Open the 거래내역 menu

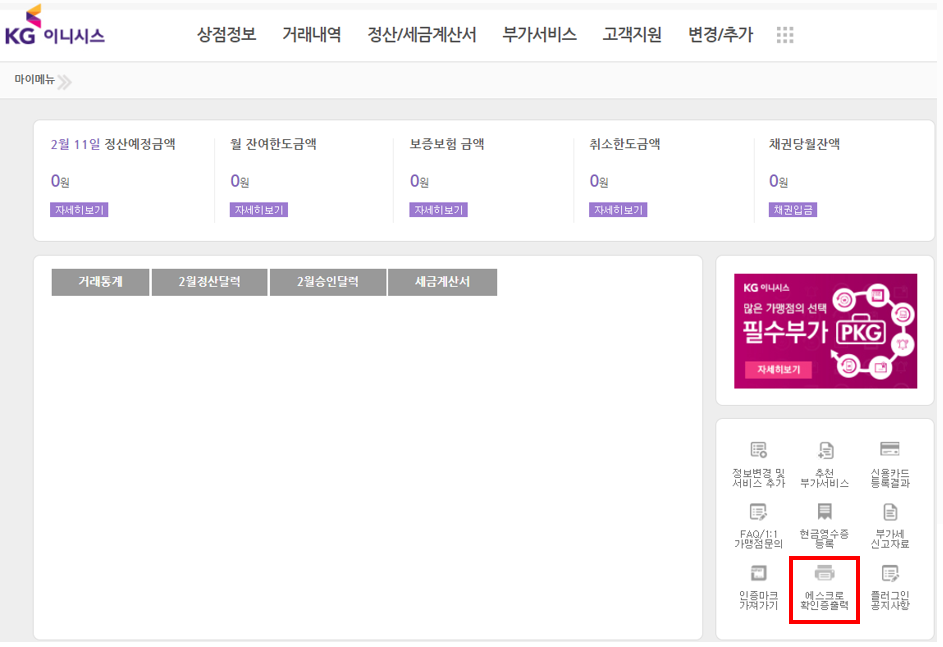tap(312, 35)
